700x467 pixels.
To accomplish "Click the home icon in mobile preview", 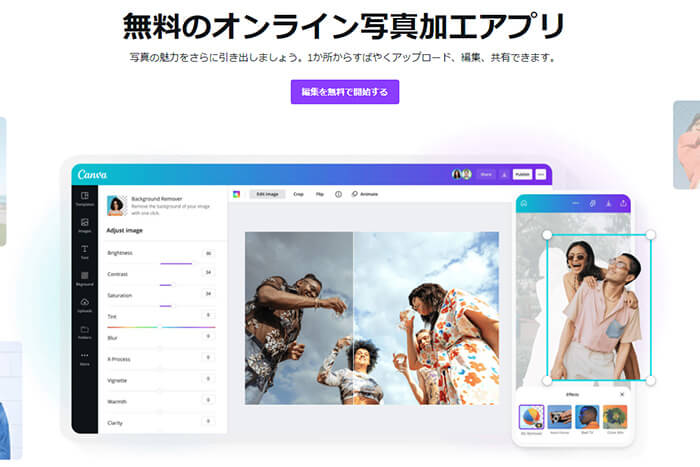I will [523, 203].
